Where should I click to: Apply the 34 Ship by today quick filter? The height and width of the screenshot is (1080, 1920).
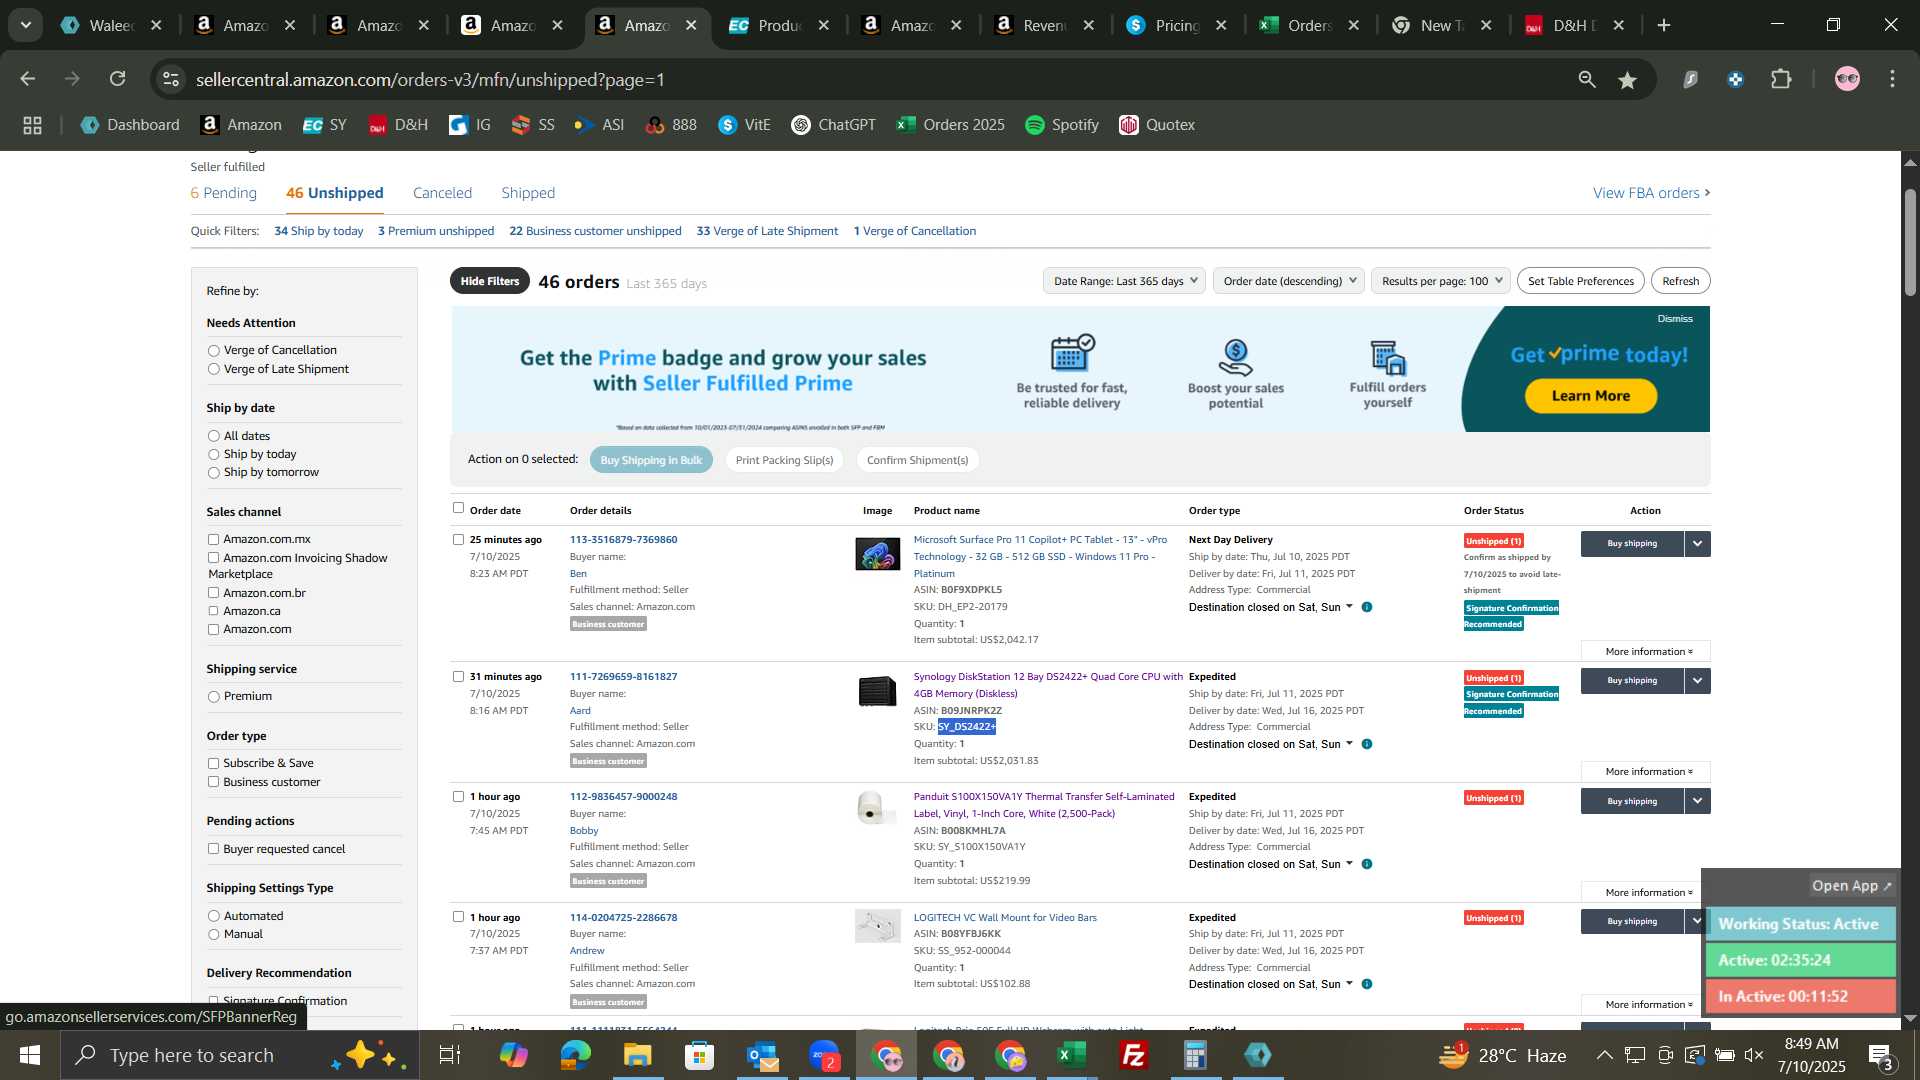coord(319,231)
